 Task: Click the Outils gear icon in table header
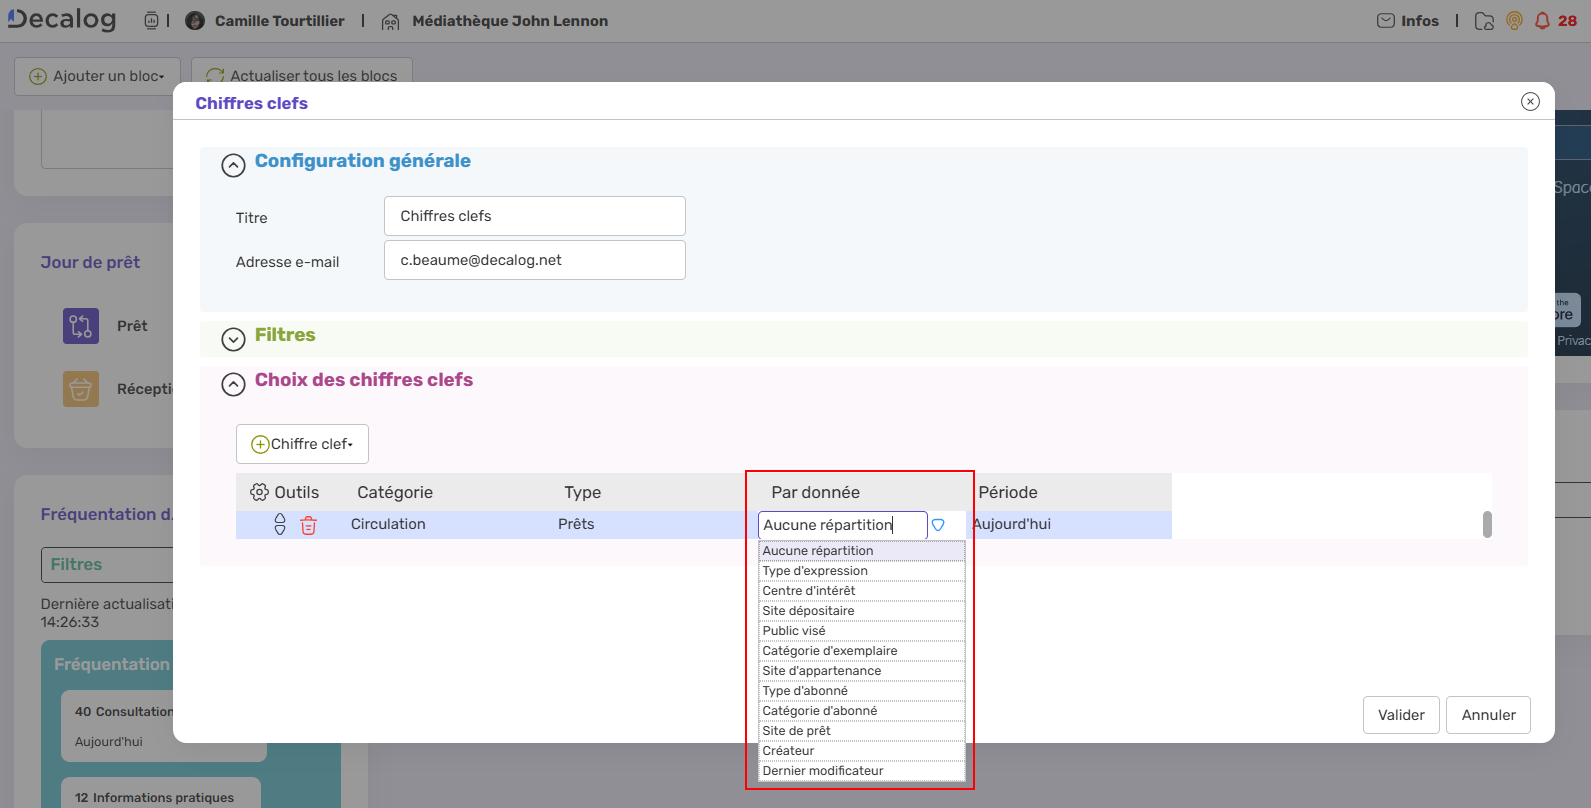point(260,492)
